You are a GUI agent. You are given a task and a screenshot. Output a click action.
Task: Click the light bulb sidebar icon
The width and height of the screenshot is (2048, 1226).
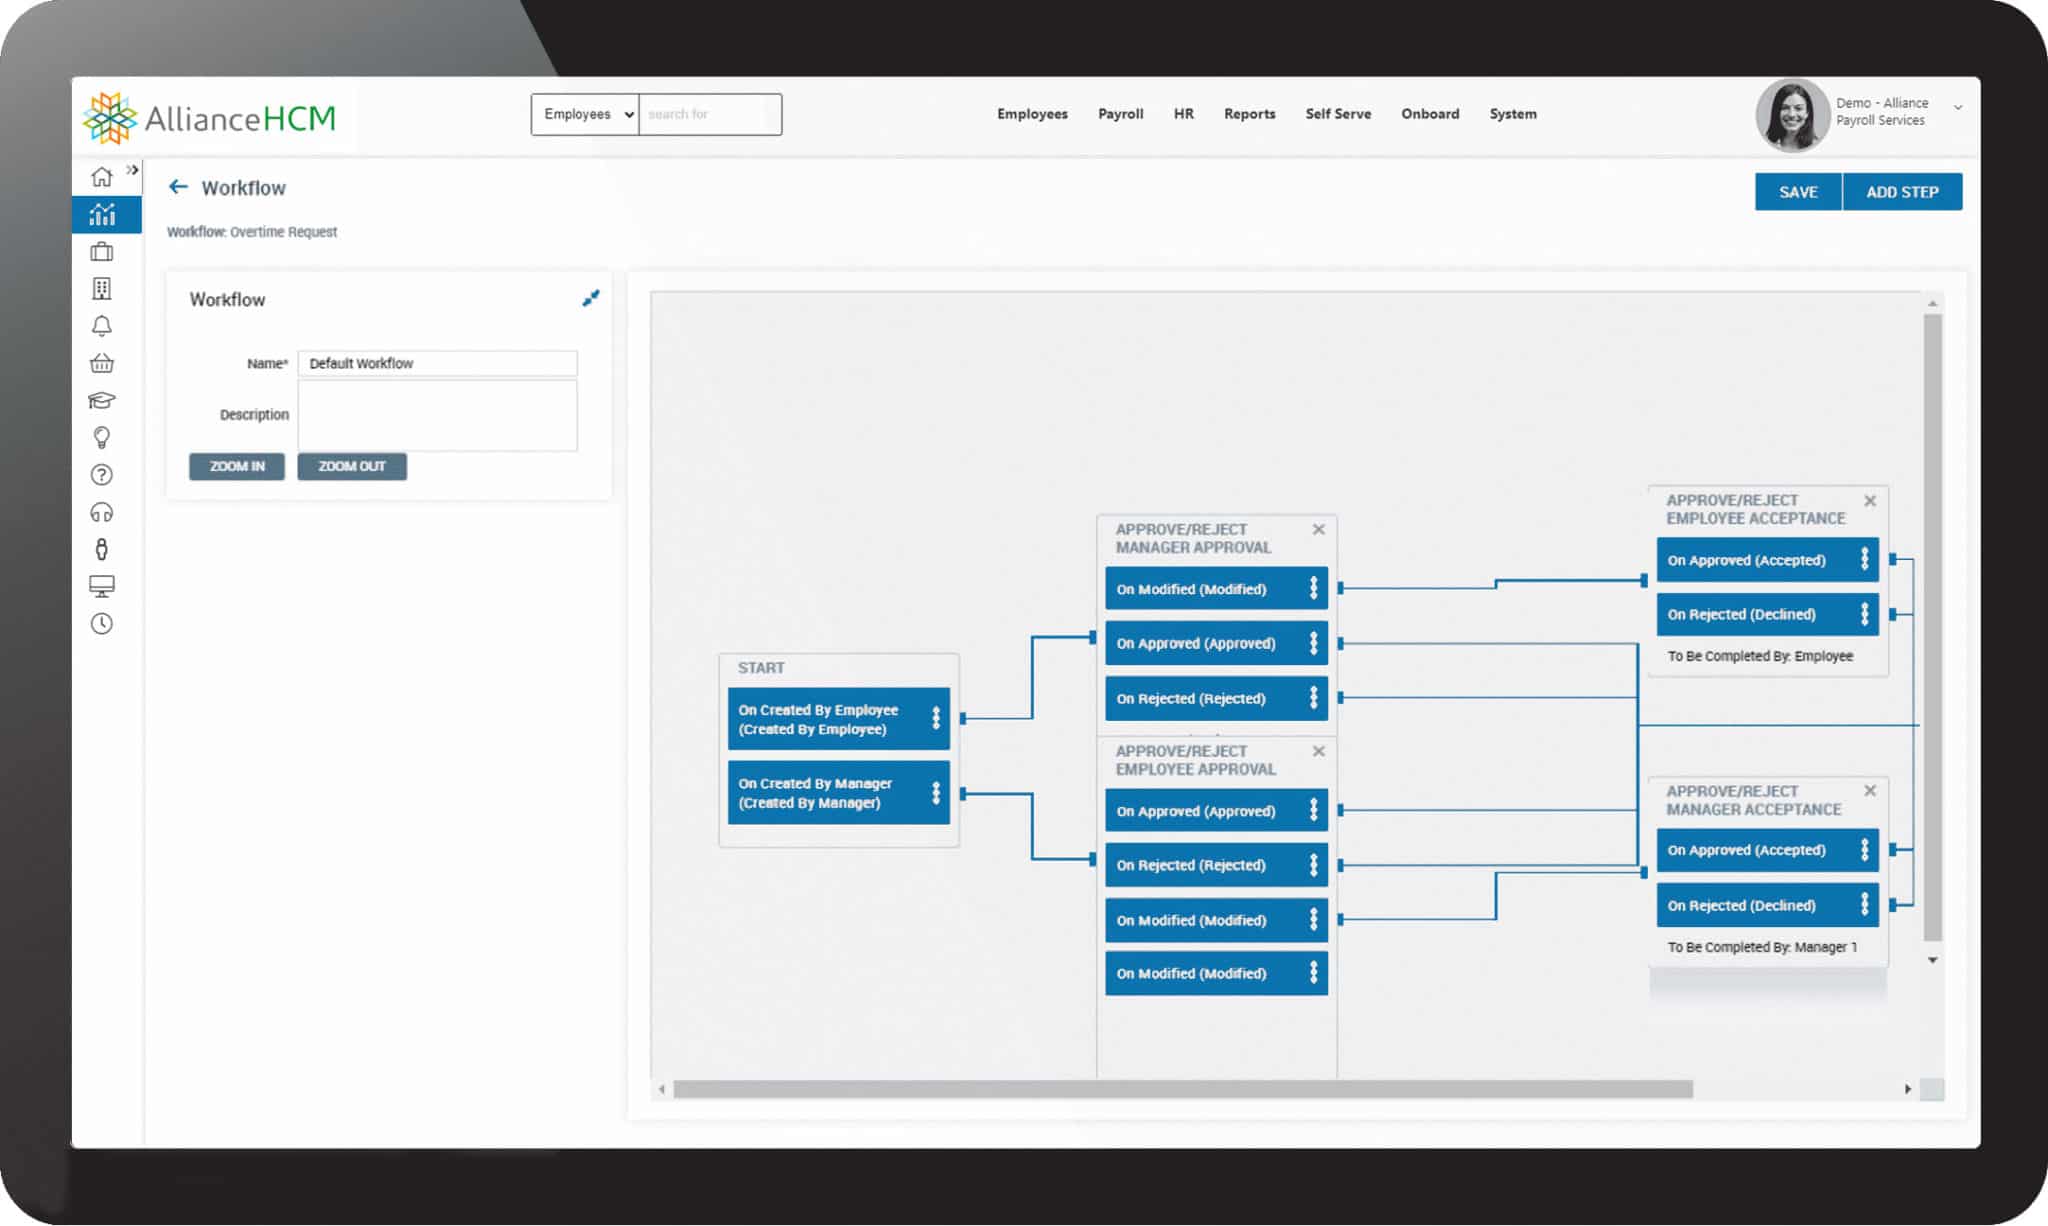101,437
